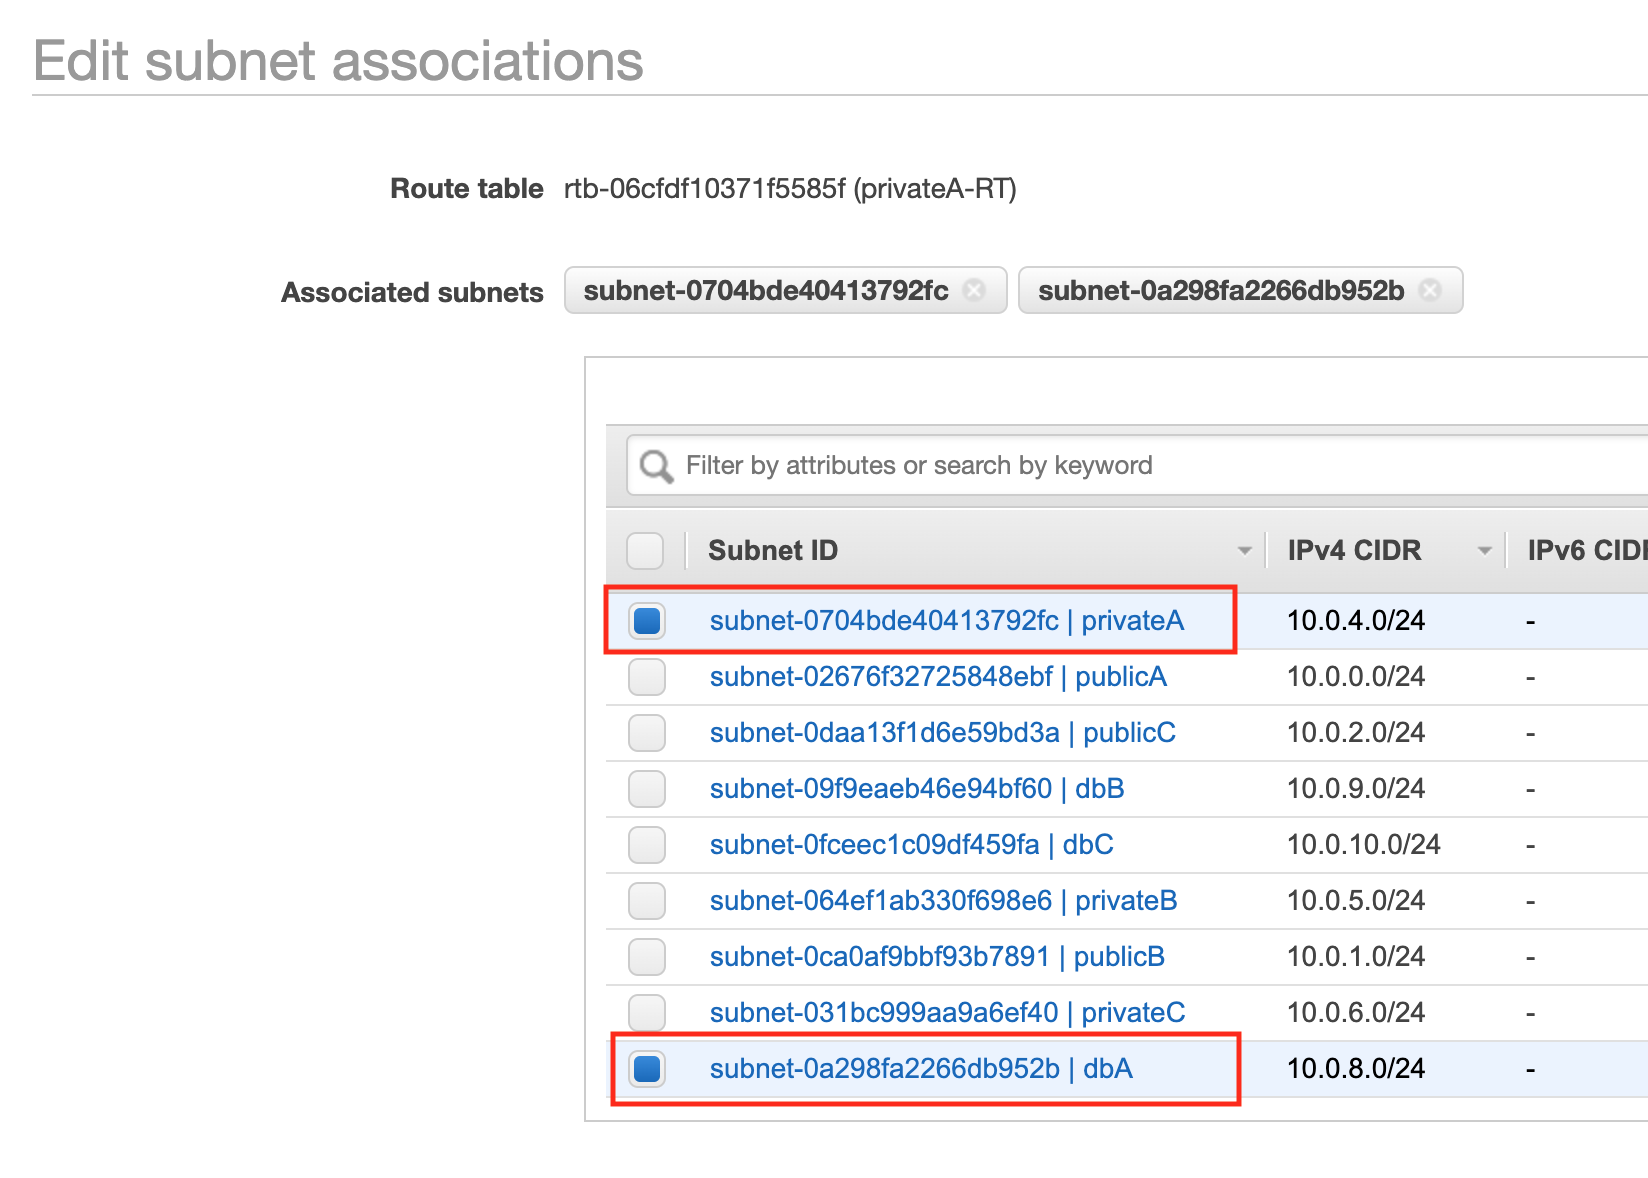
Task: Select the dbC subnet checkbox
Action: [647, 845]
